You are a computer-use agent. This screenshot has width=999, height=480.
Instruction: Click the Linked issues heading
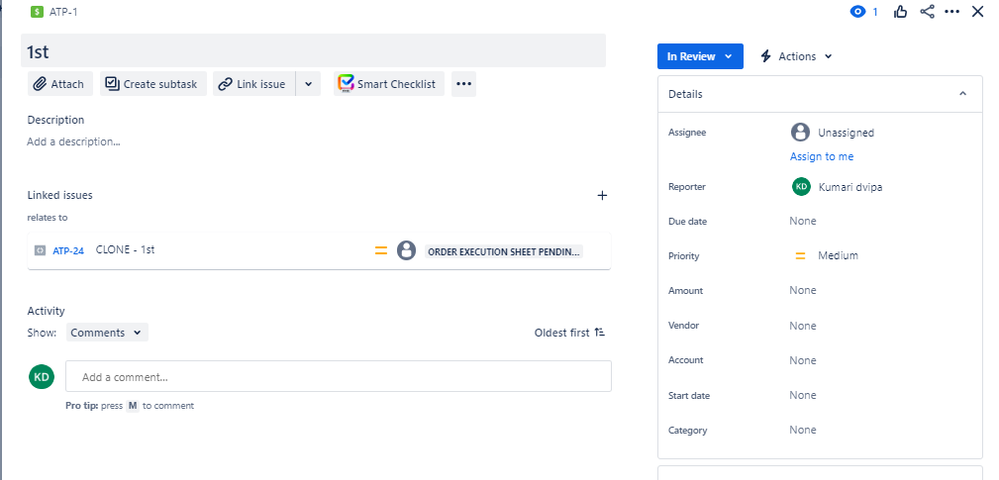pos(60,195)
